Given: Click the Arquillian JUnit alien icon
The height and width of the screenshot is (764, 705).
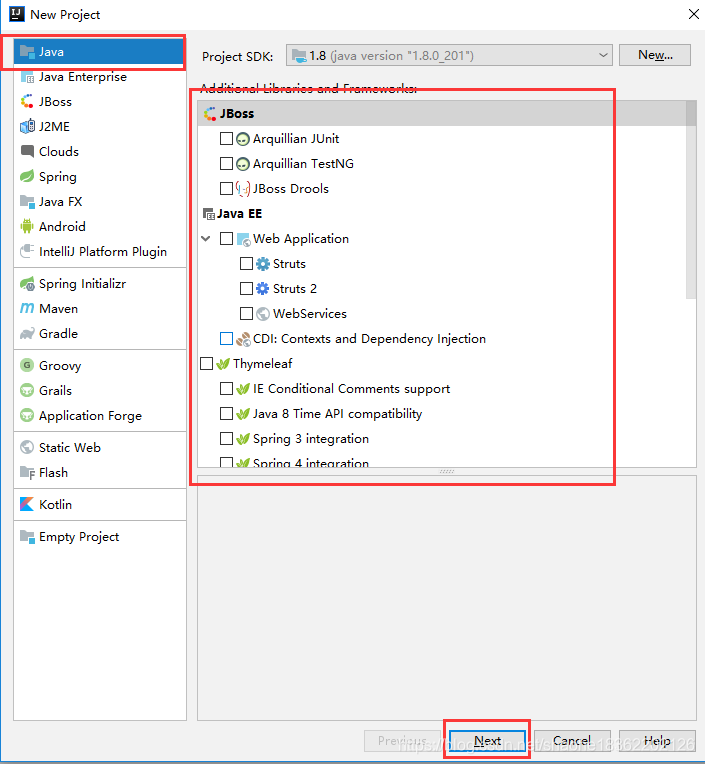Looking at the screenshot, I should coord(243,139).
